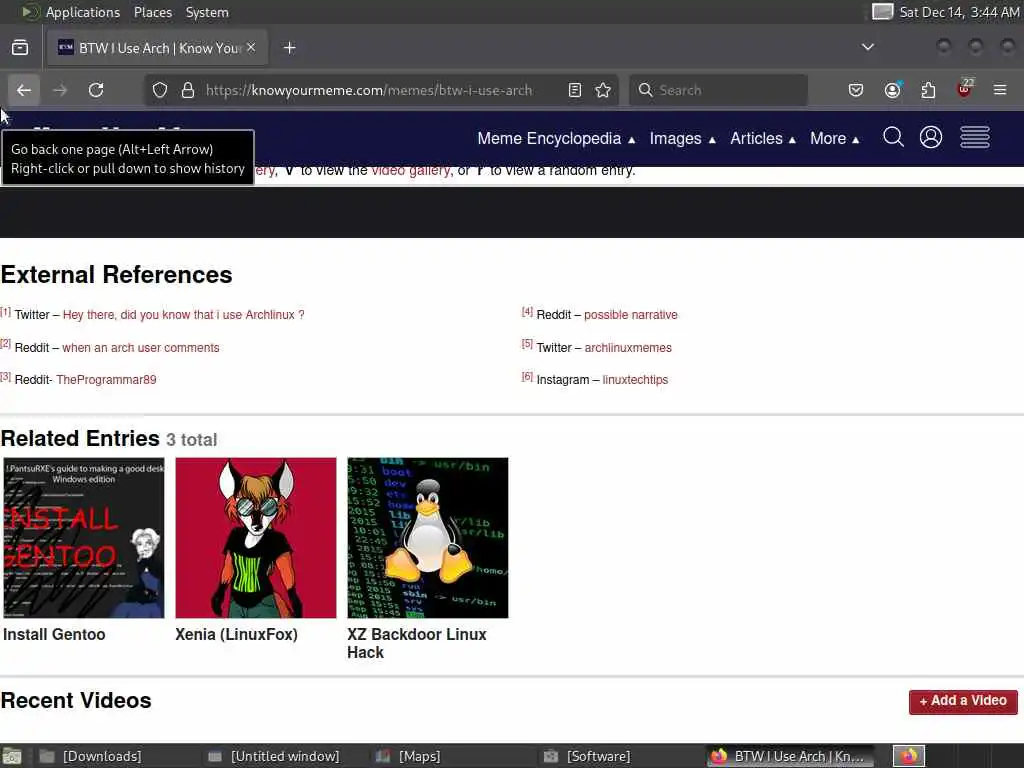Open the extensions puzzle icon
Viewport: 1024px width, 768px height.
[929, 90]
